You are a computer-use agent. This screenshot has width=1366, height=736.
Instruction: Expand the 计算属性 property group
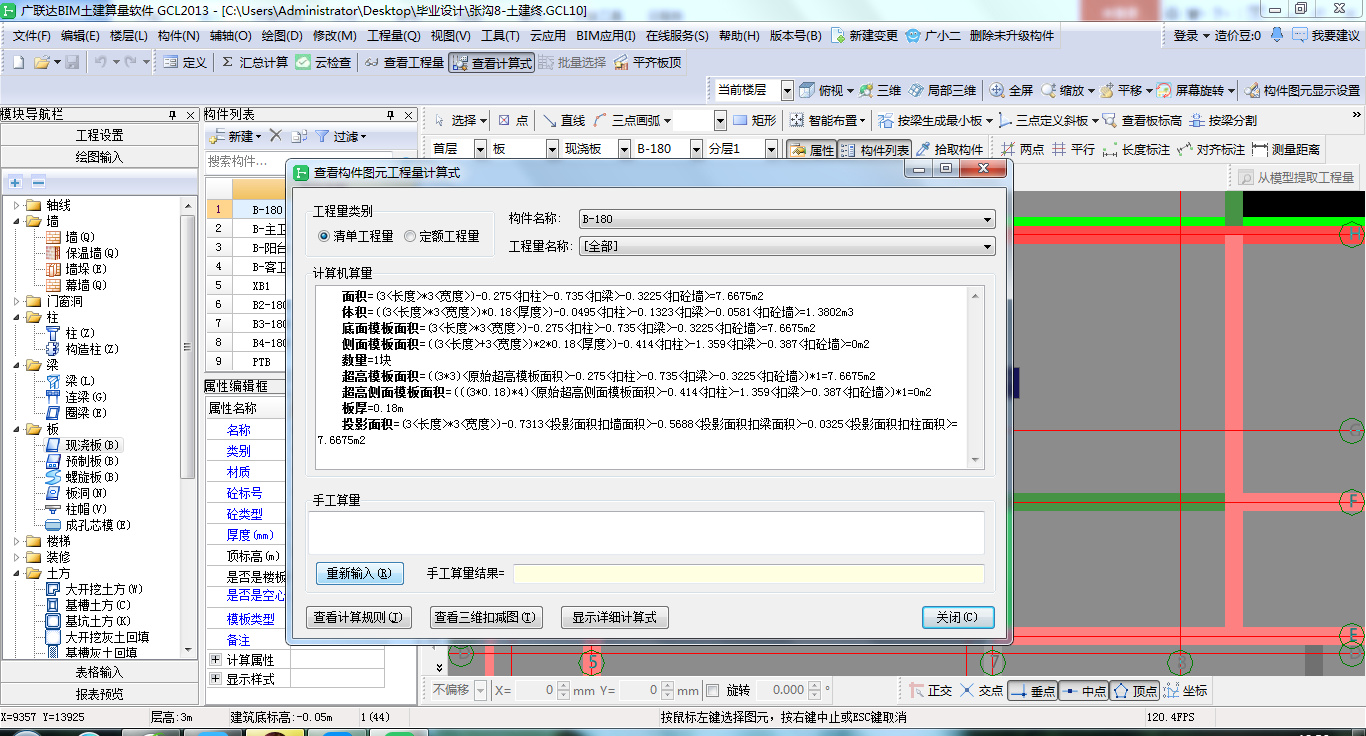[215, 660]
